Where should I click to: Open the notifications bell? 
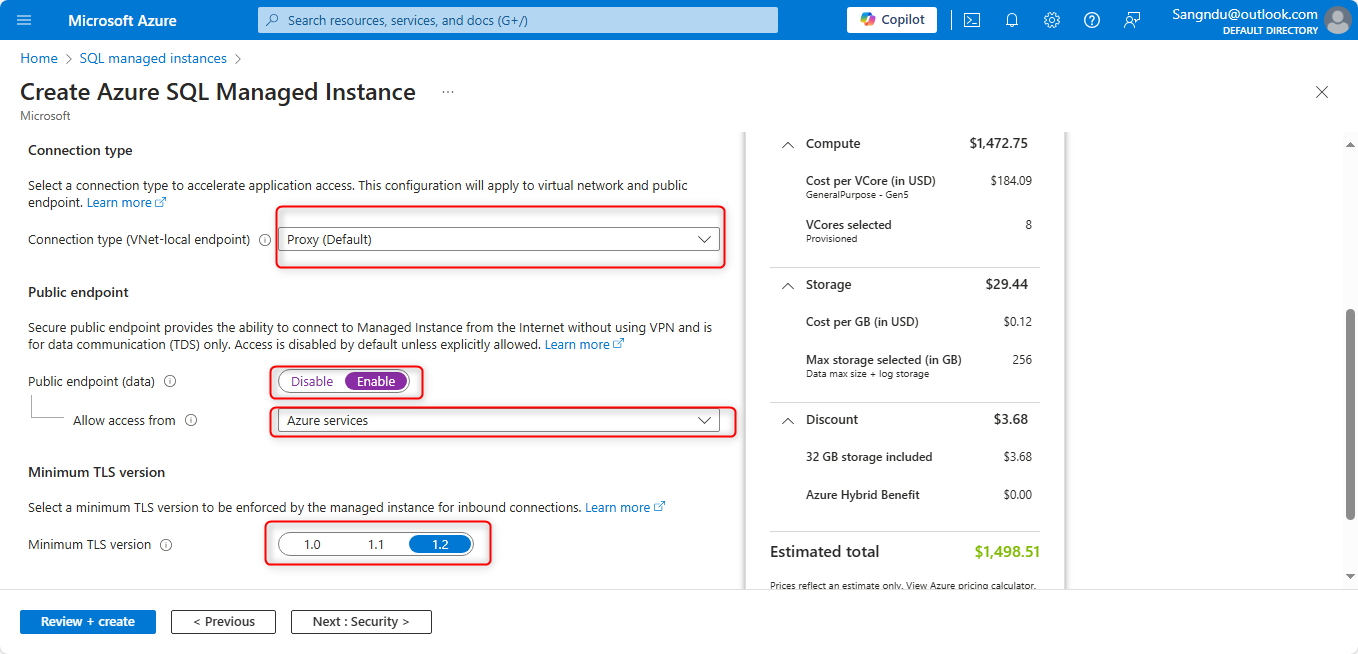tap(1012, 20)
